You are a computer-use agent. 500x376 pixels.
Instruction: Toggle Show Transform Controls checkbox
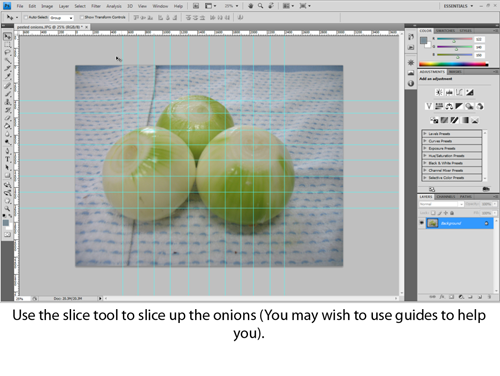click(x=82, y=17)
